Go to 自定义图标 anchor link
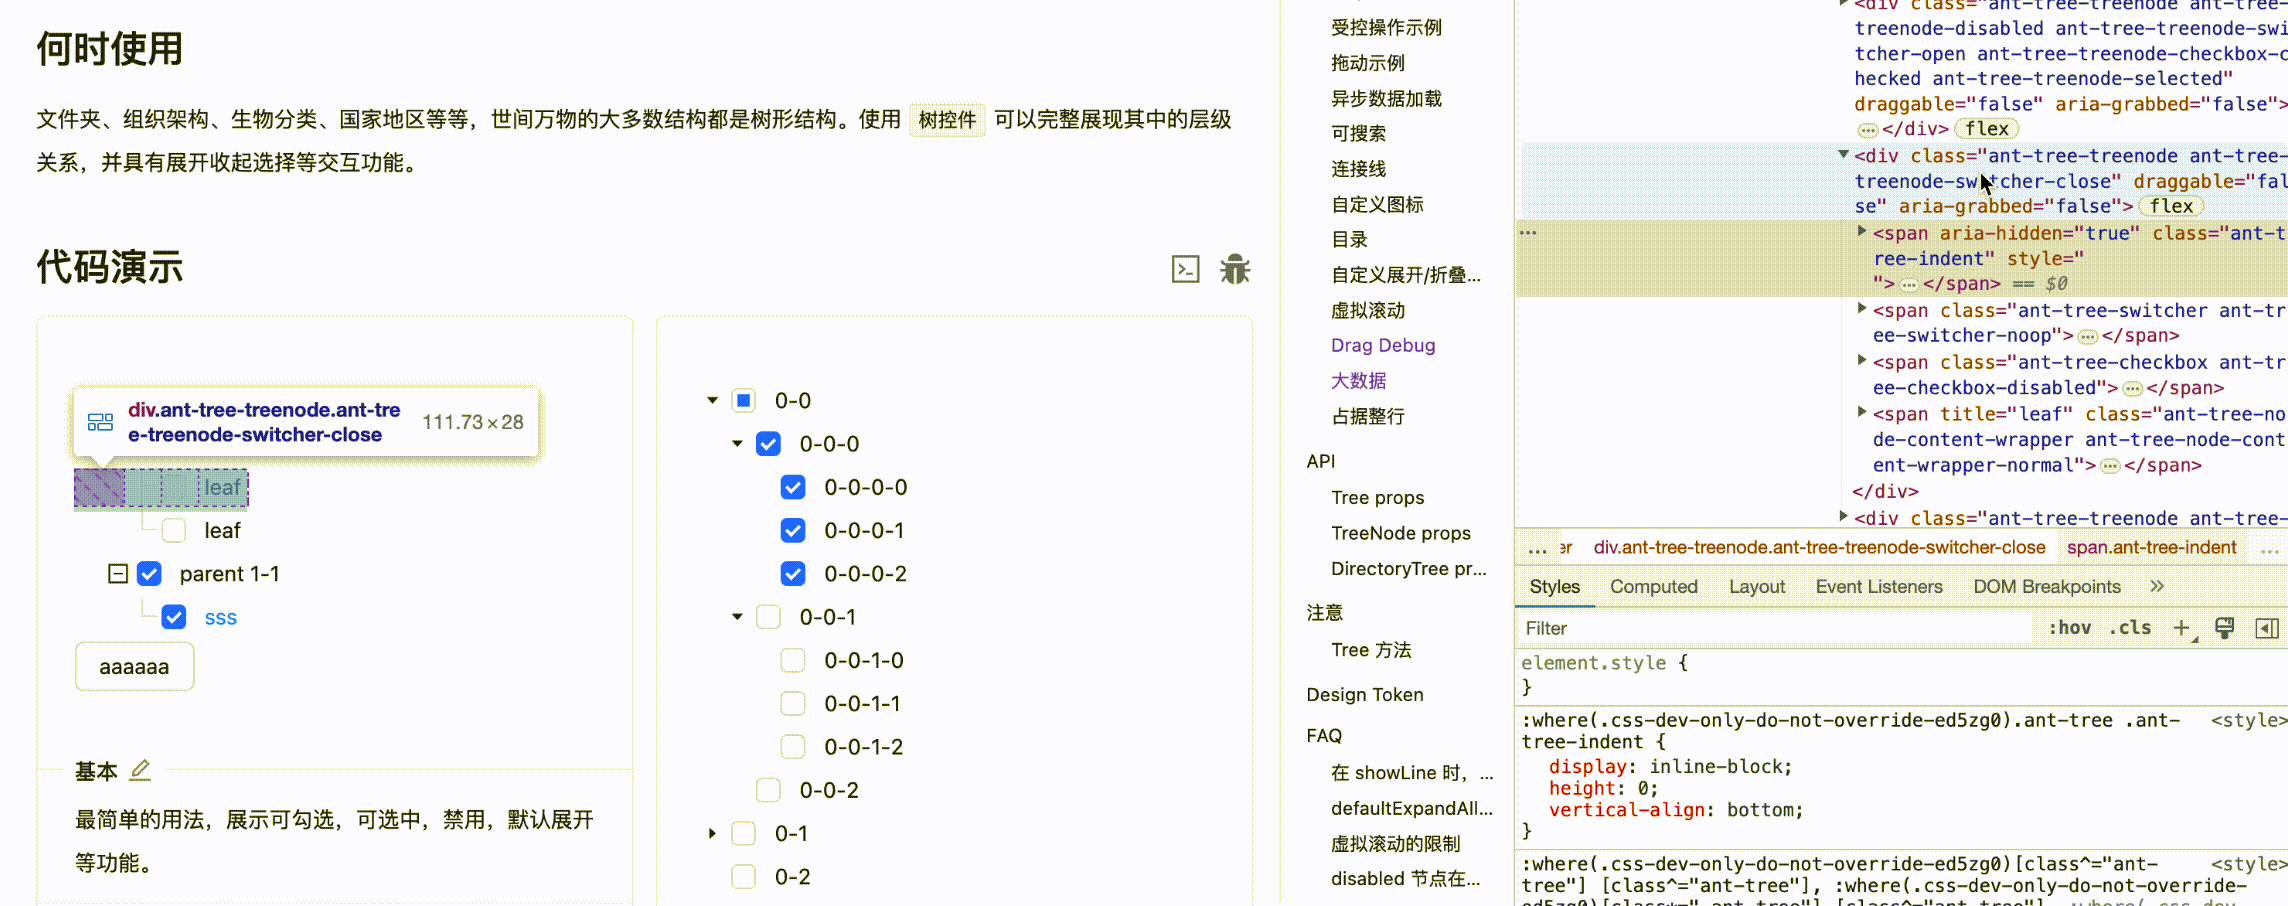This screenshot has width=2288, height=906. click(x=1377, y=204)
